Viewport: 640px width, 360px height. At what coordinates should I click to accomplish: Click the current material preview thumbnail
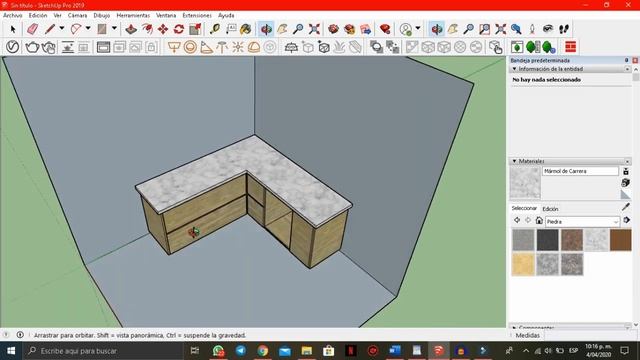525,183
